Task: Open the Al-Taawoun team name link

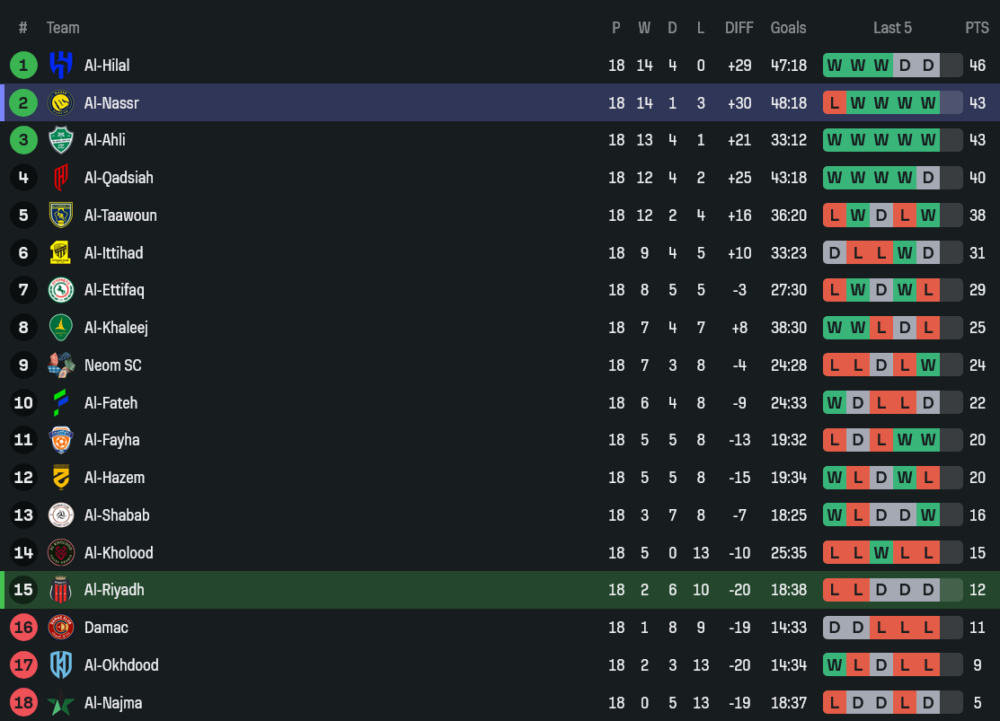Action: click(120, 215)
